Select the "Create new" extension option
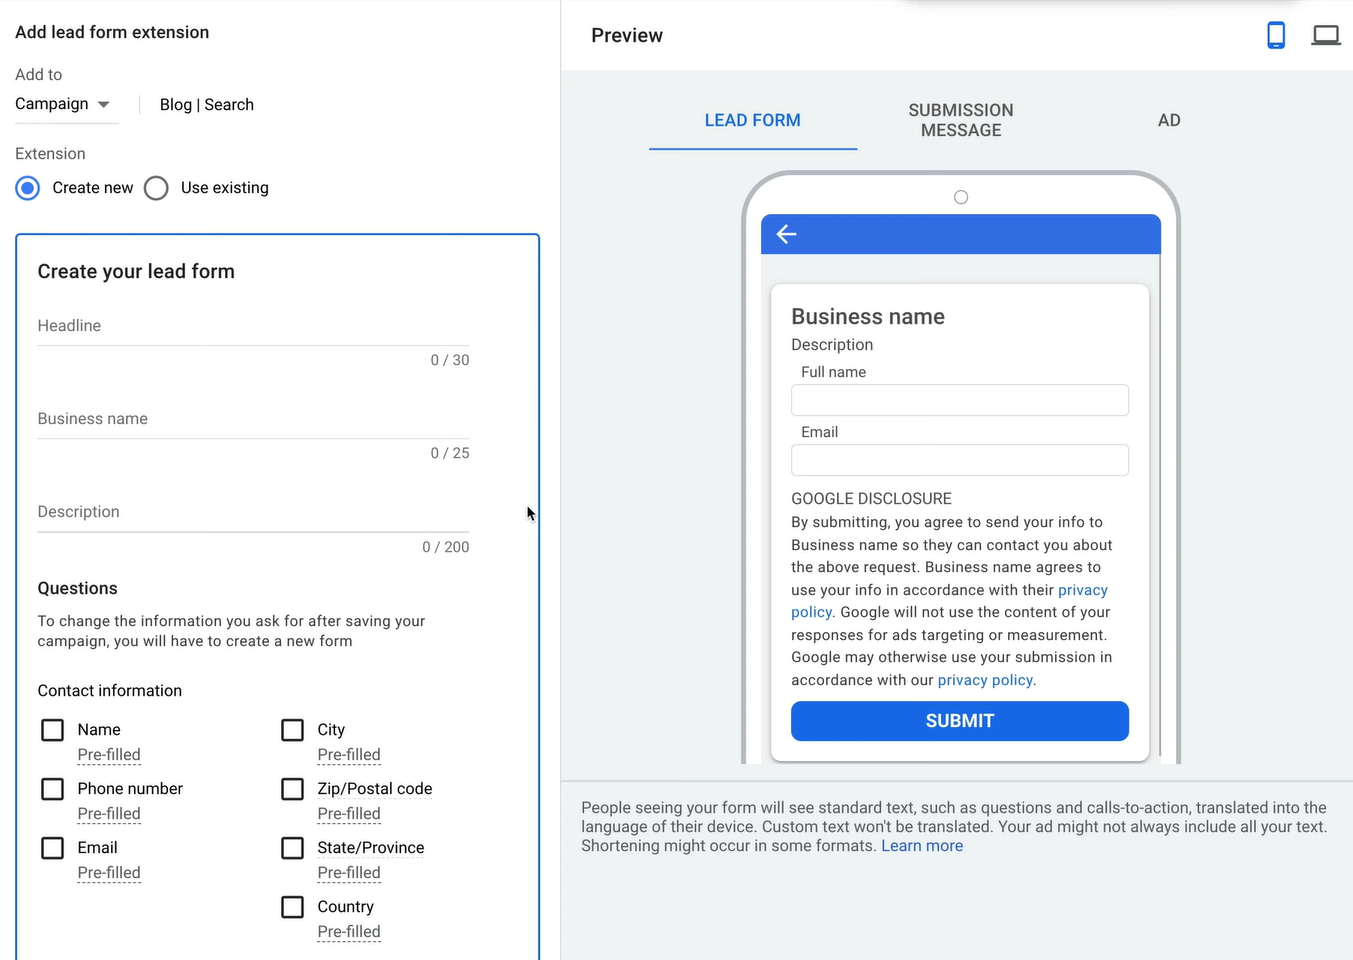The image size is (1353, 960). pyautogui.click(x=27, y=187)
